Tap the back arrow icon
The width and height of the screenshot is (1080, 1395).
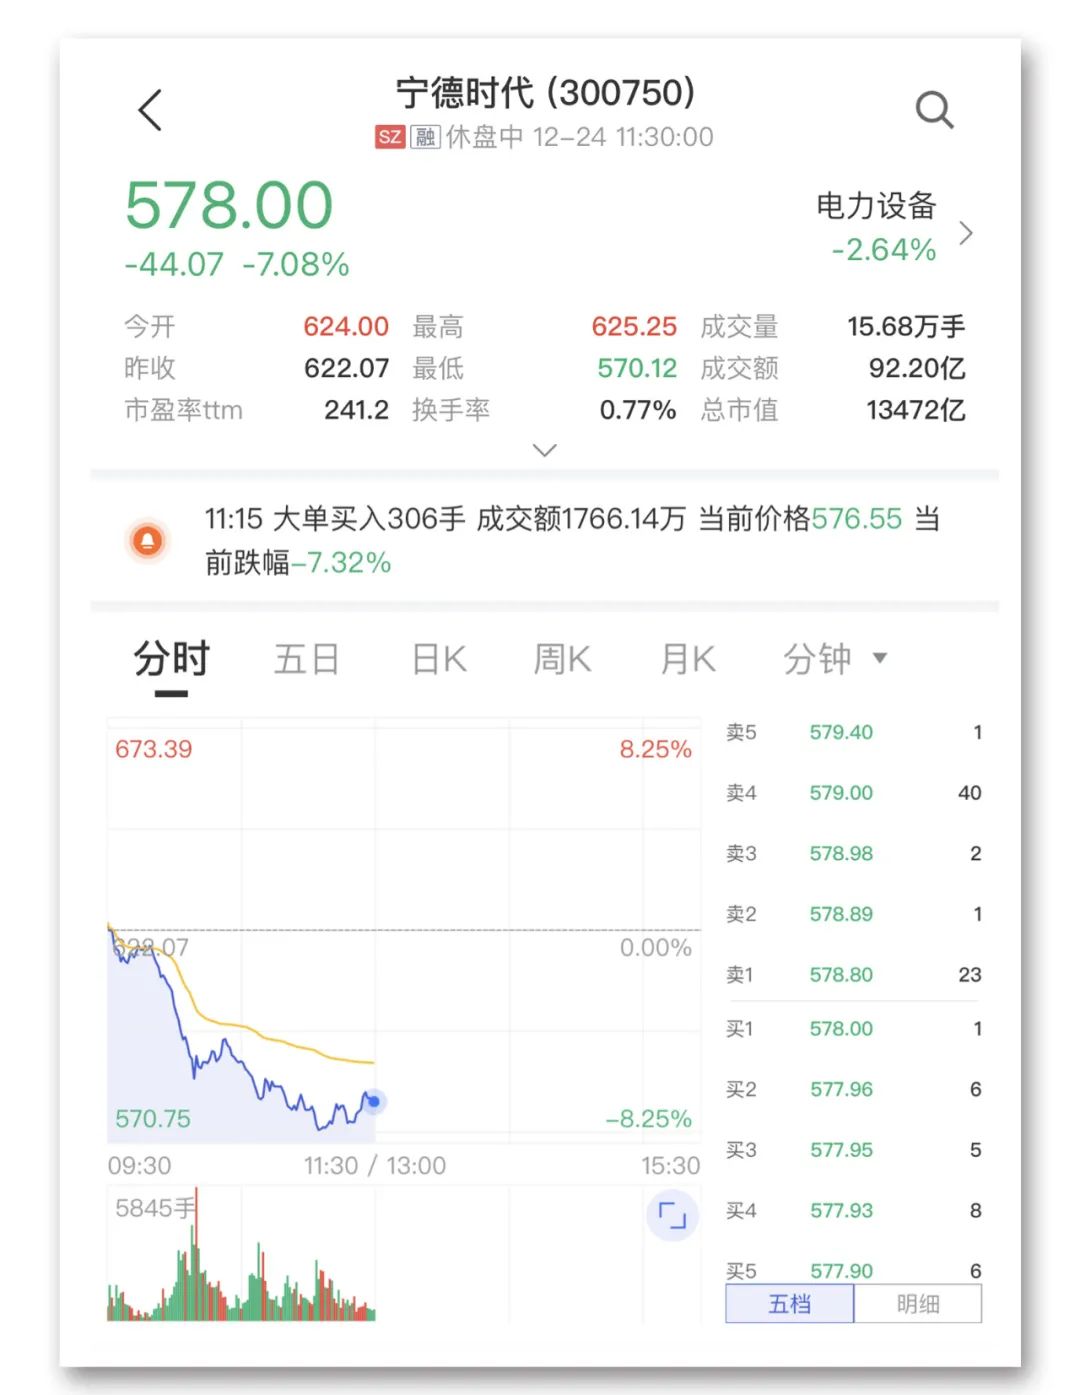point(150,110)
